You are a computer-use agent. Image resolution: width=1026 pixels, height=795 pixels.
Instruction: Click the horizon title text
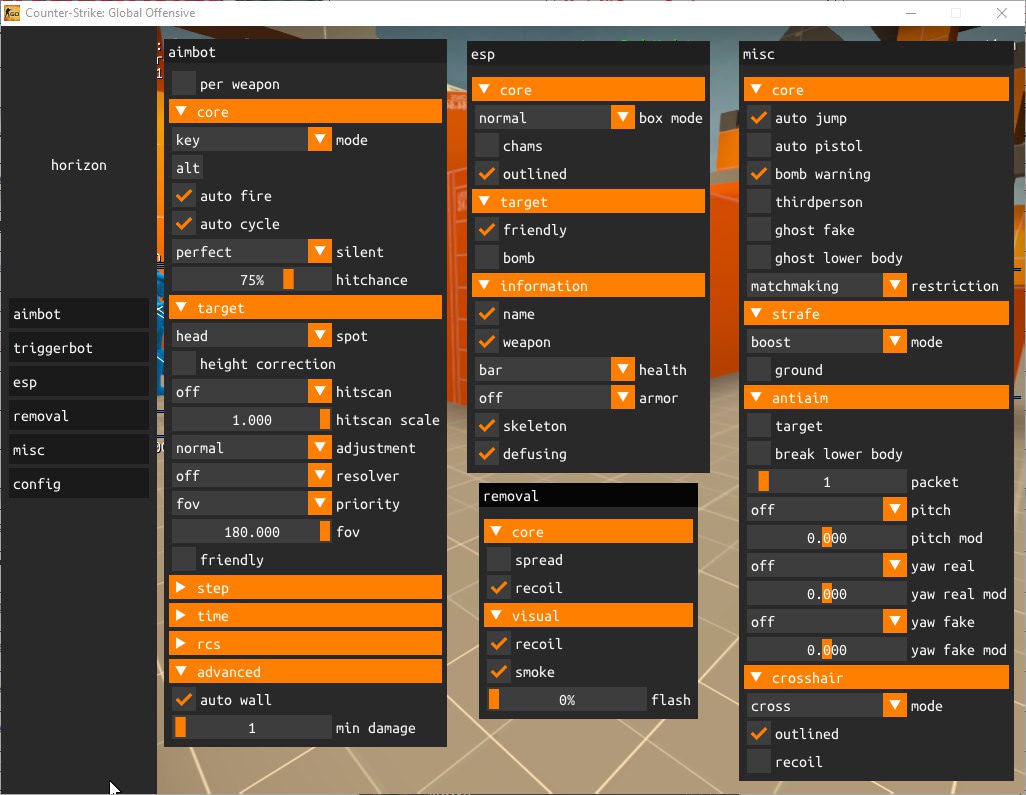click(79, 165)
